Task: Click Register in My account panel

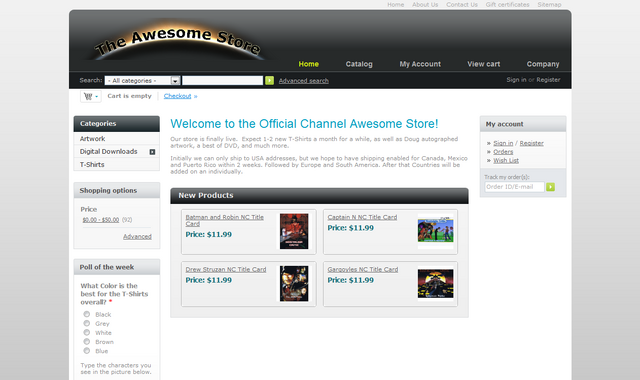Action: coord(531,143)
